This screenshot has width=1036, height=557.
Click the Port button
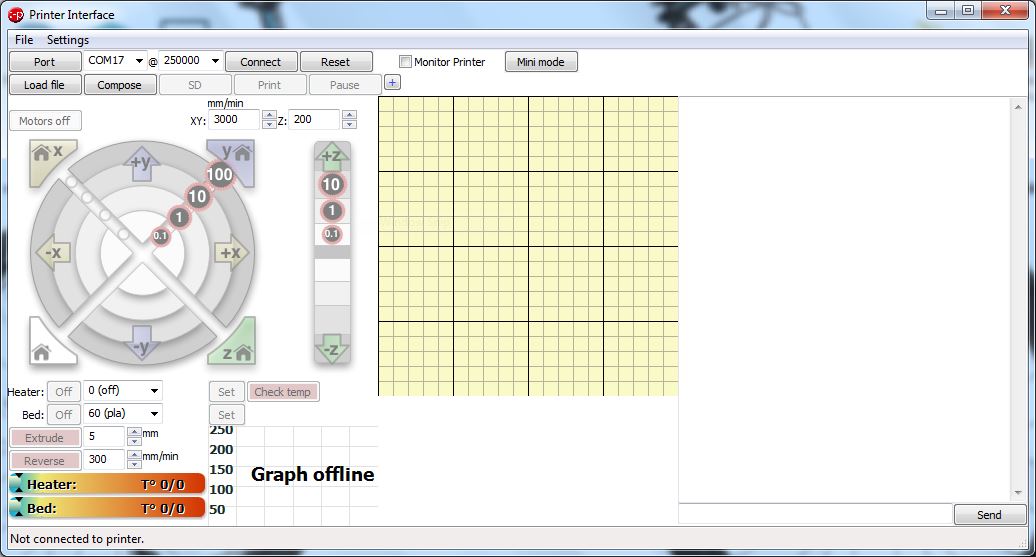coord(45,61)
